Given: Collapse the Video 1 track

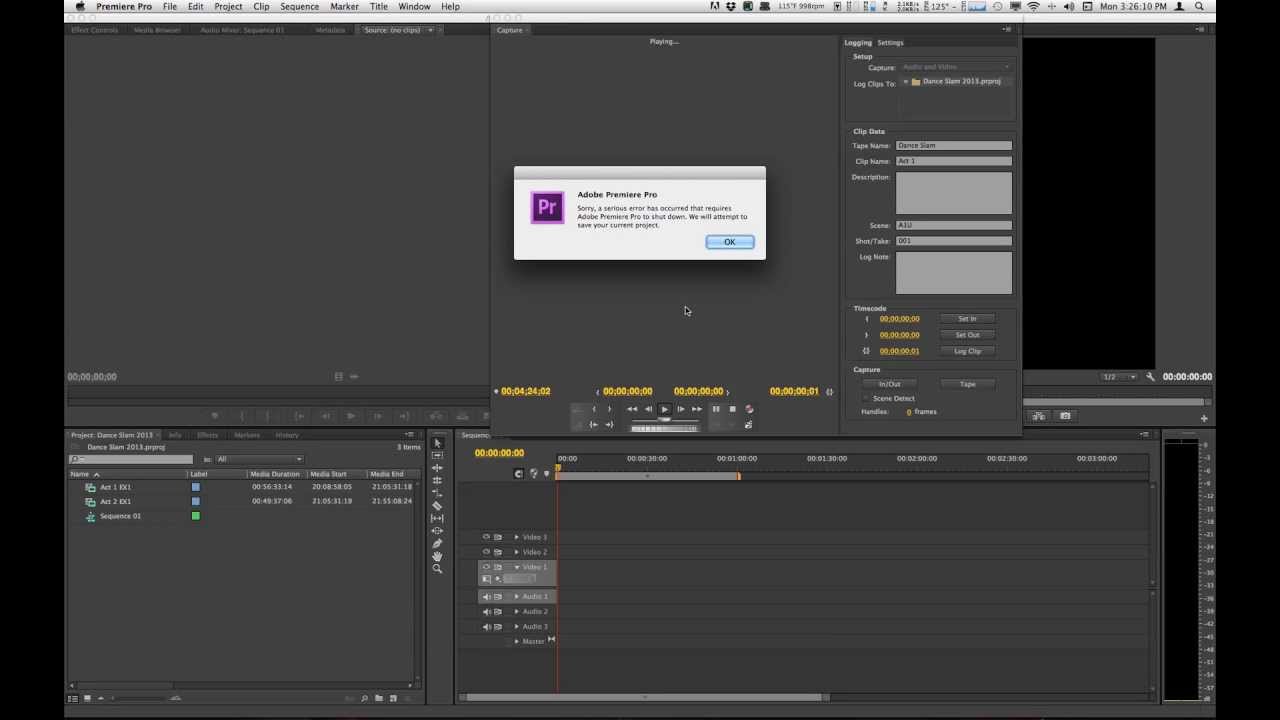Looking at the screenshot, I should point(517,567).
